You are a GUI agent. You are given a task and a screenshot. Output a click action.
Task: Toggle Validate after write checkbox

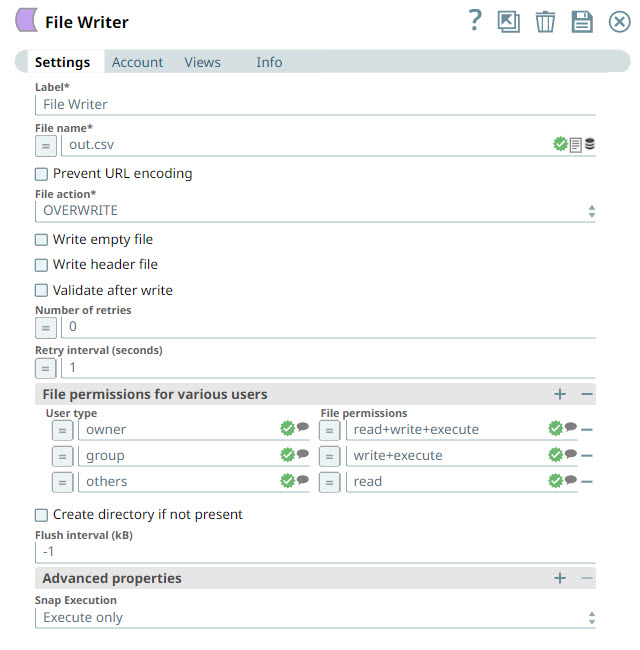tap(42, 291)
